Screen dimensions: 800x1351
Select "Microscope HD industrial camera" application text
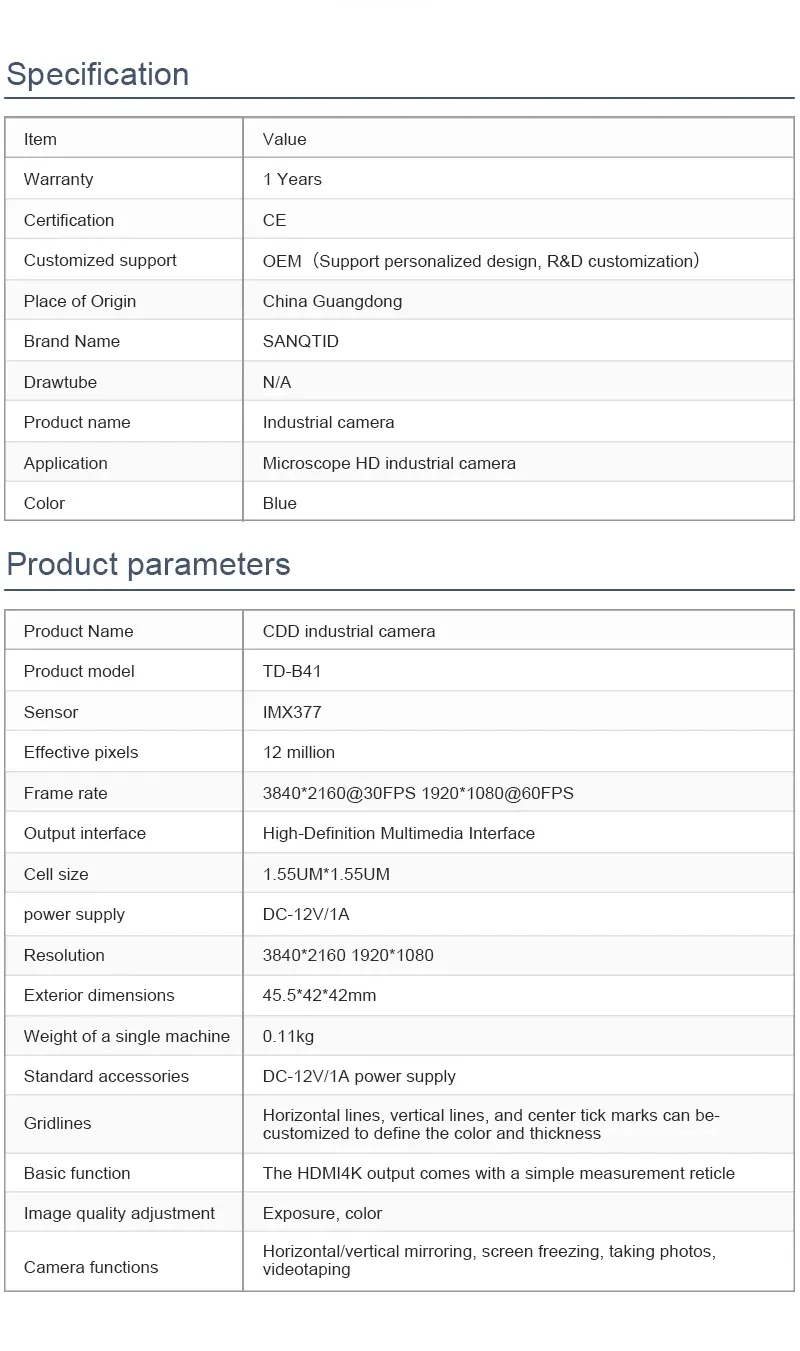(x=389, y=463)
